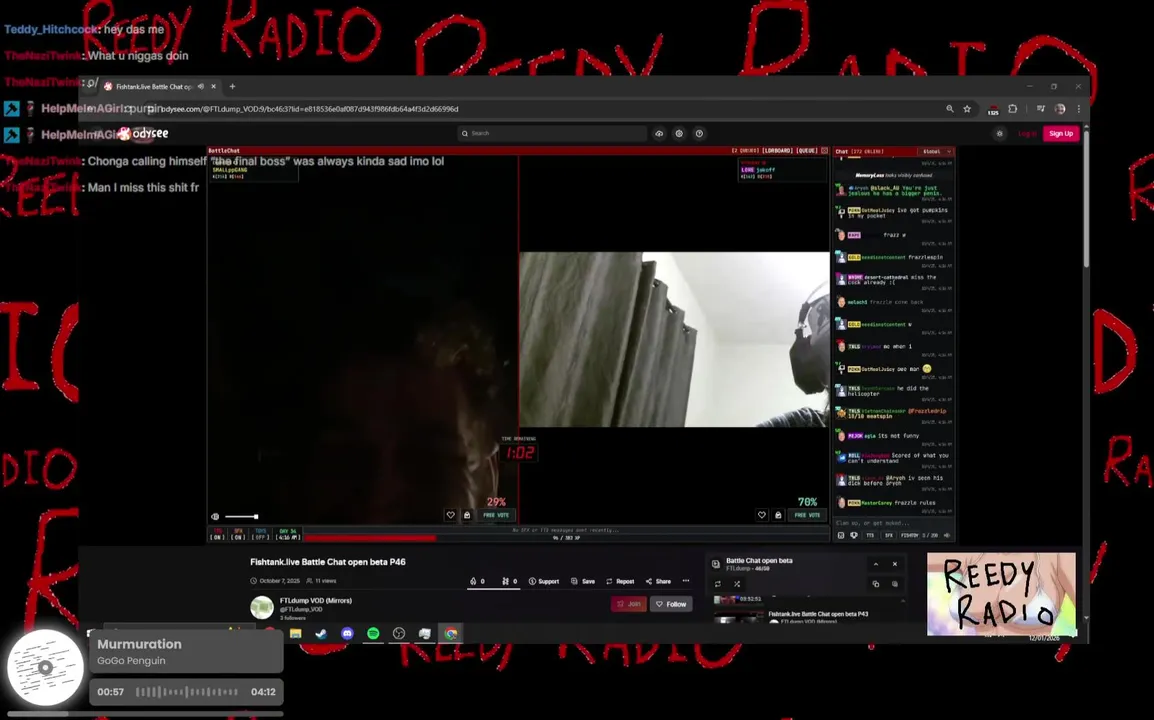Open Steam from the taskbar
The width and height of the screenshot is (1154, 720).
click(x=321, y=633)
